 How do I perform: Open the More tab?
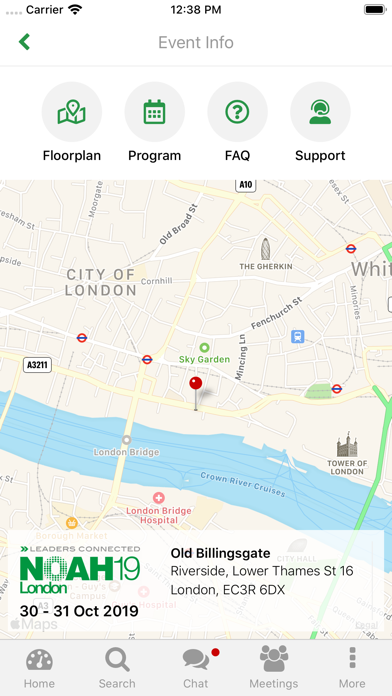pos(352,668)
